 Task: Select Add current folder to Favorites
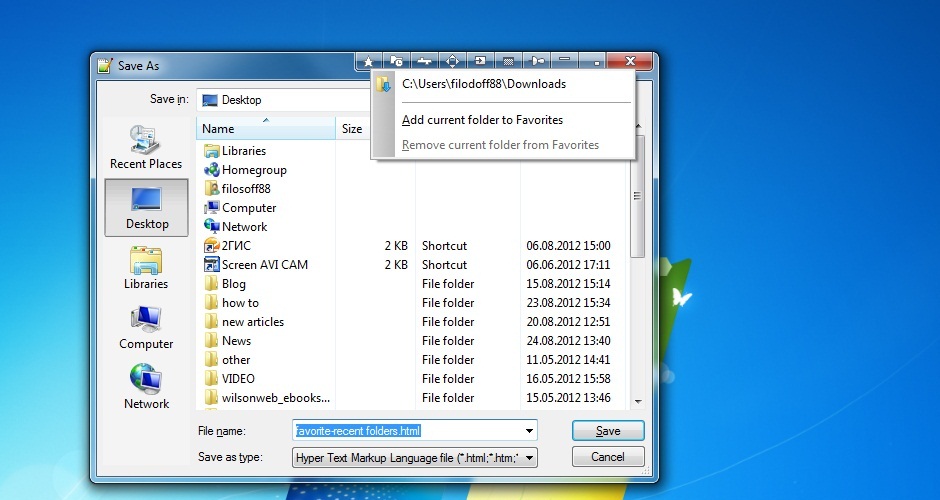click(482, 120)
